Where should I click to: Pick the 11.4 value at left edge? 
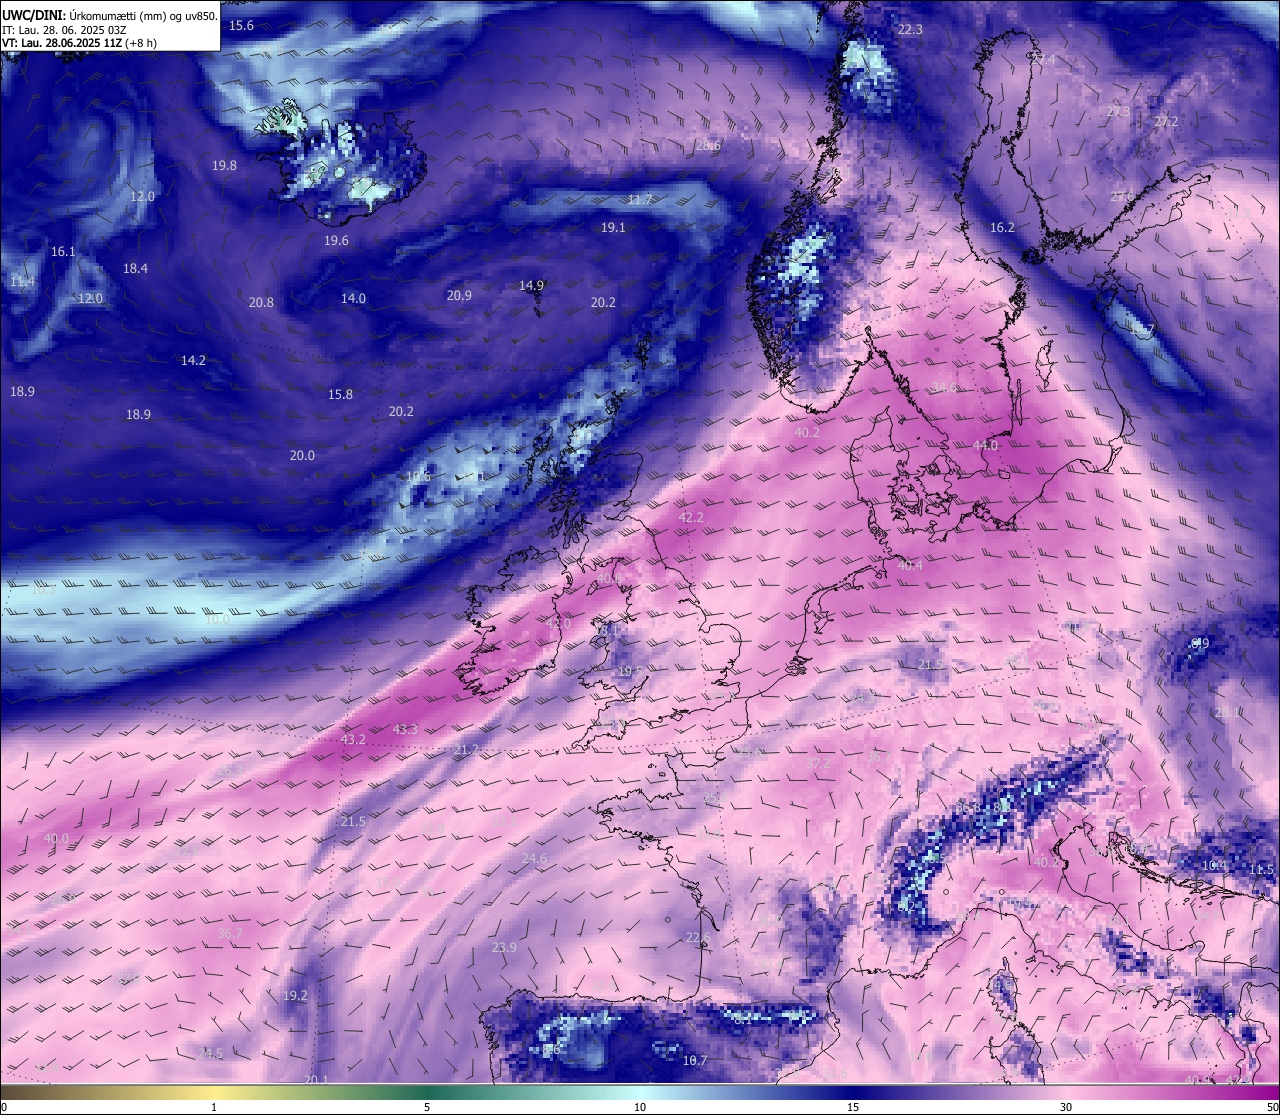tap(22, 283)
